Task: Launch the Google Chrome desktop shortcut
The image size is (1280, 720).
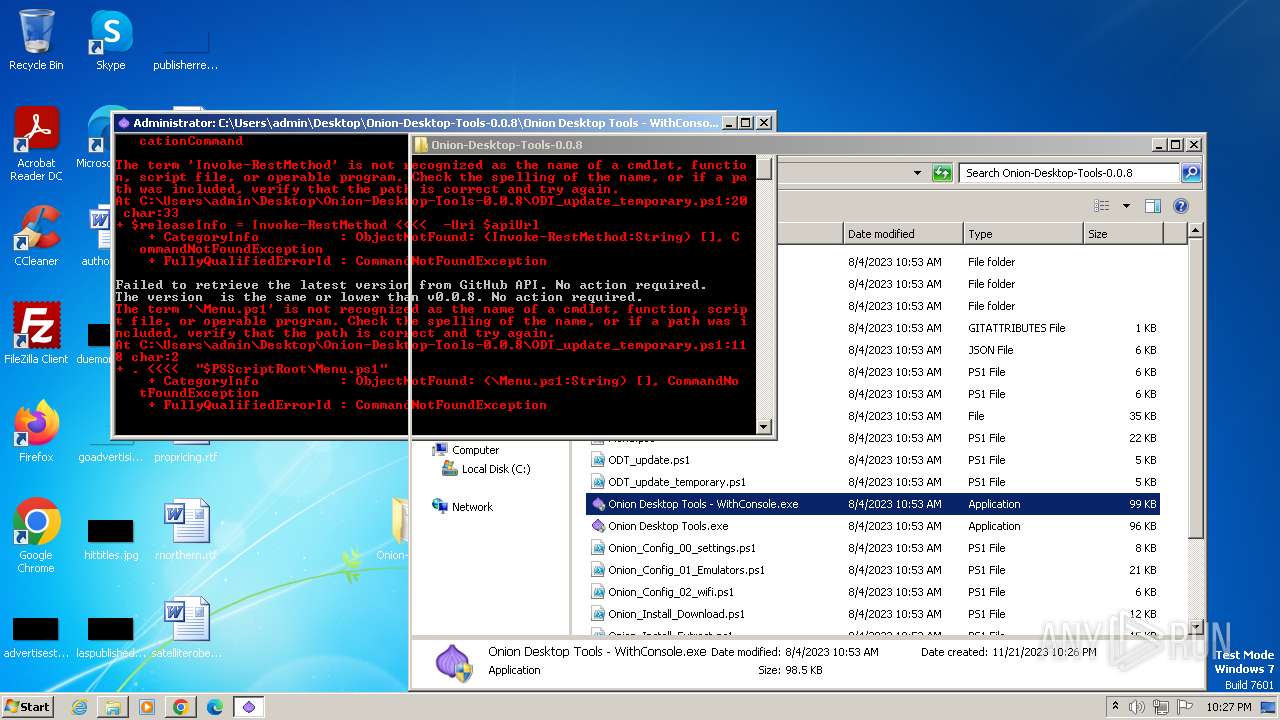Action: coord(36,535)
